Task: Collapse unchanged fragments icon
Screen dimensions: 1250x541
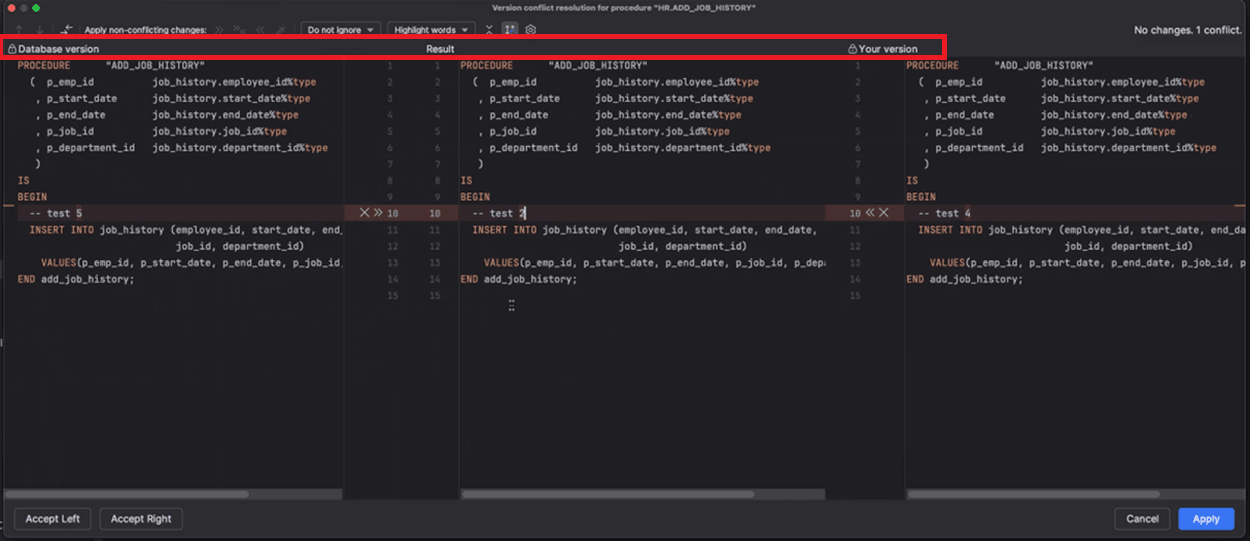Action: tap(489, 30)
